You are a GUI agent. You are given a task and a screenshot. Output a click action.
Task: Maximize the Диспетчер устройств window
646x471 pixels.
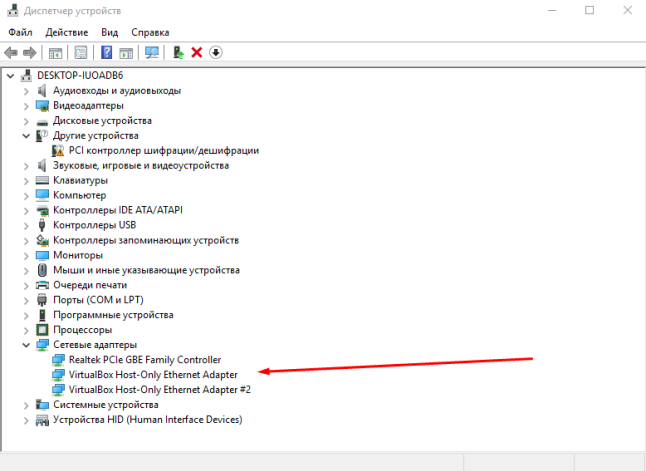pos(590,10)
